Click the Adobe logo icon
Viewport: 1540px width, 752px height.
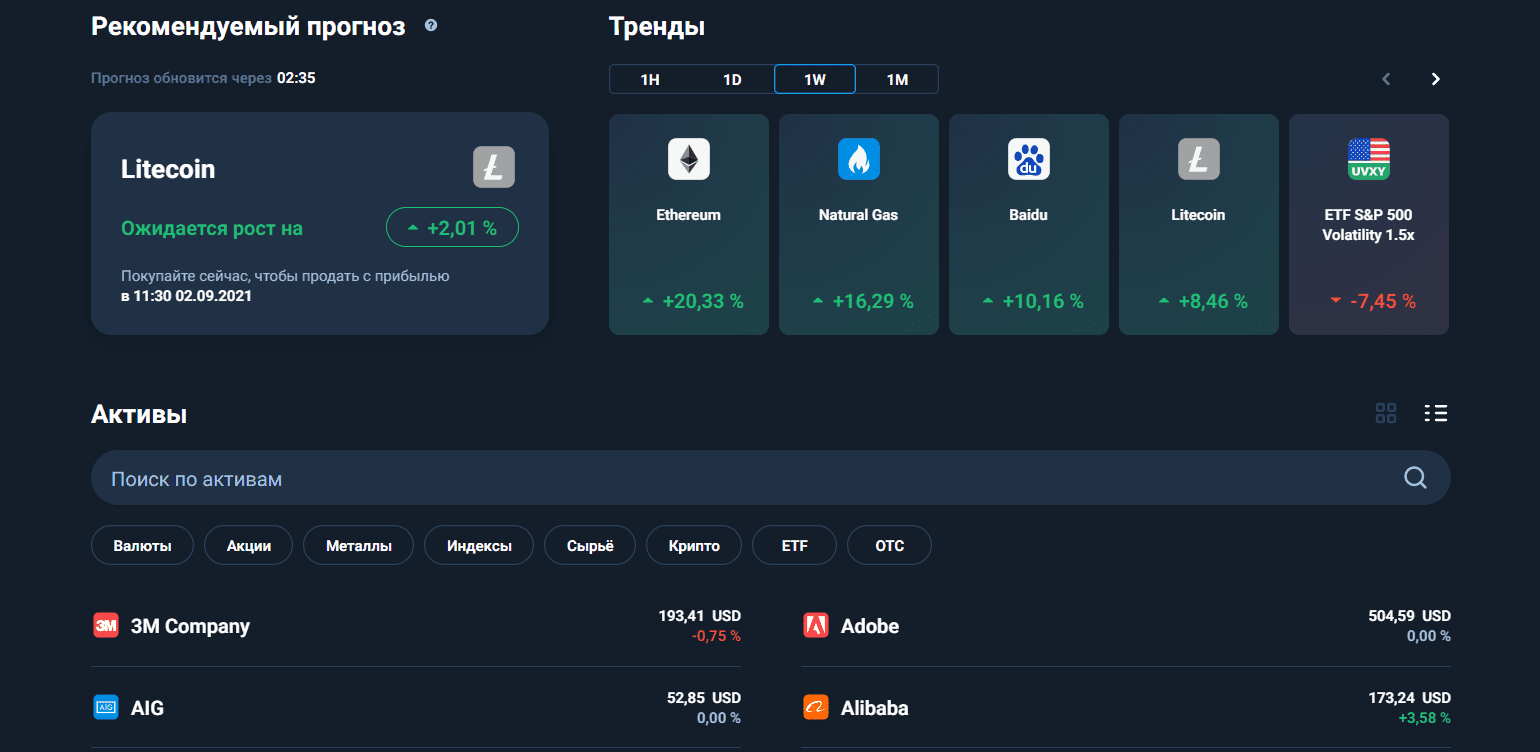(x=816, y=626)
